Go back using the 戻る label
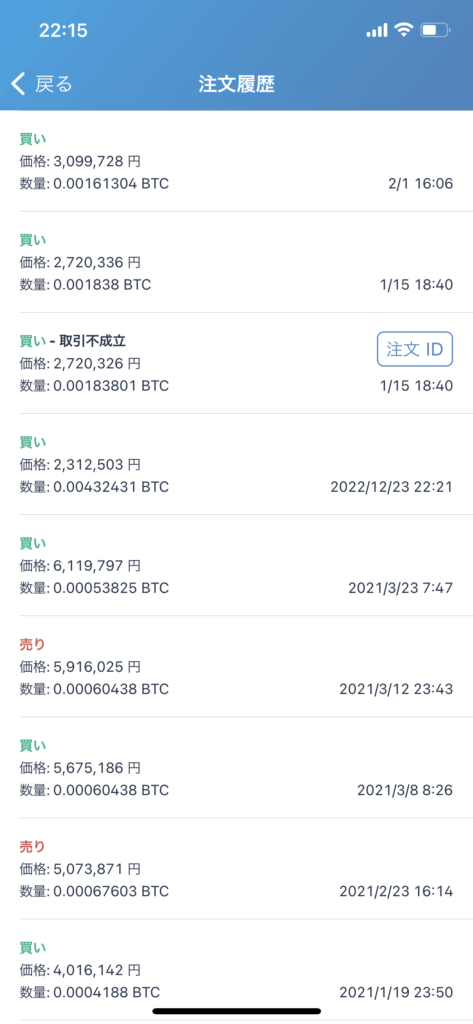Viewport: 473px width, 1024px height. (x=53, y=84)
